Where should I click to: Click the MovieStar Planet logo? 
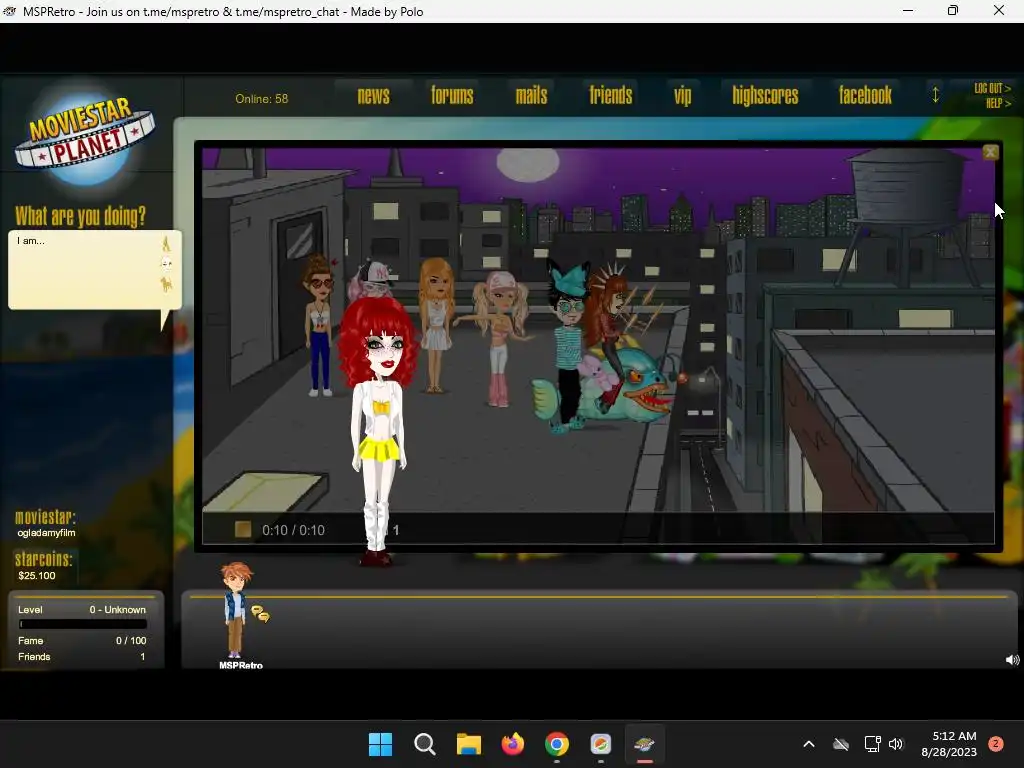(x=85, y=138)
